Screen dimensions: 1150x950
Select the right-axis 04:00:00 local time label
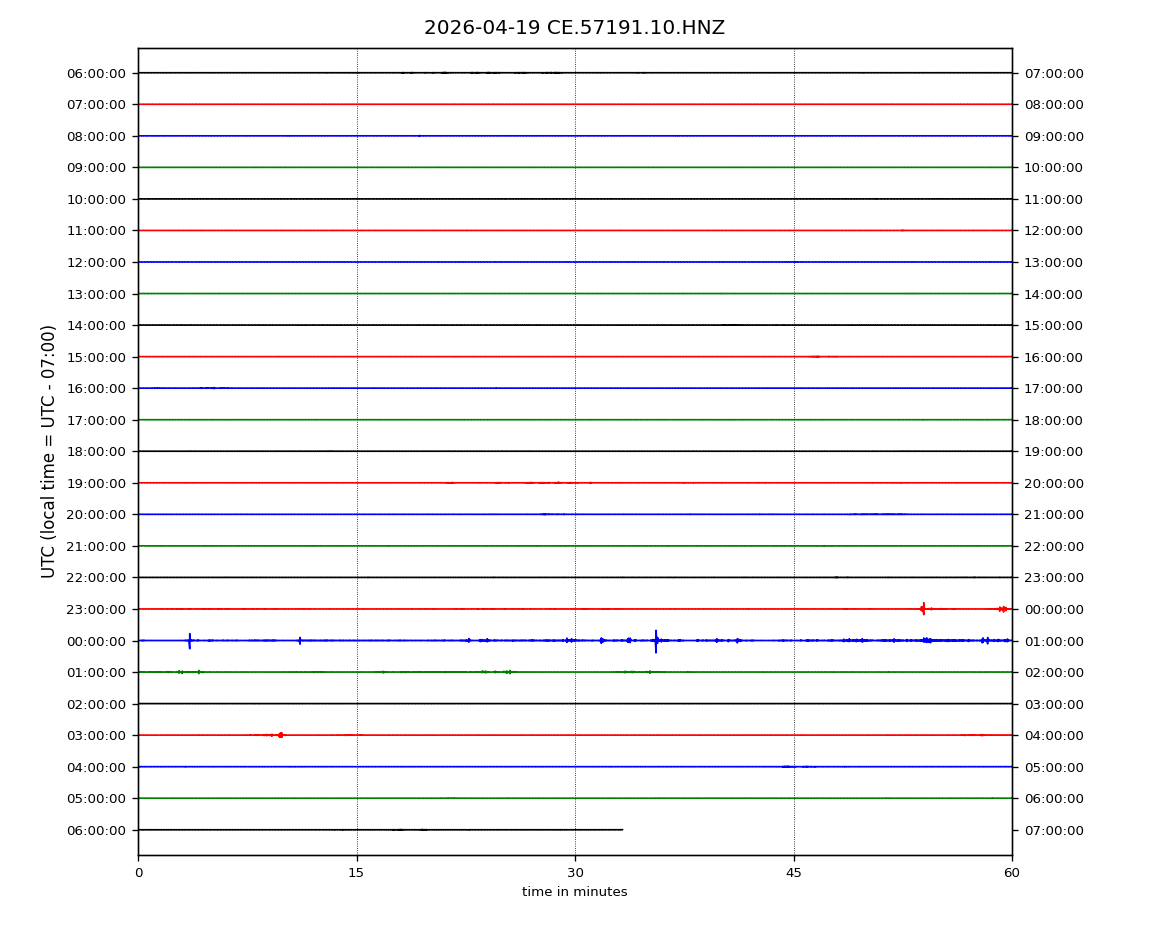[x=1053, y=736]
